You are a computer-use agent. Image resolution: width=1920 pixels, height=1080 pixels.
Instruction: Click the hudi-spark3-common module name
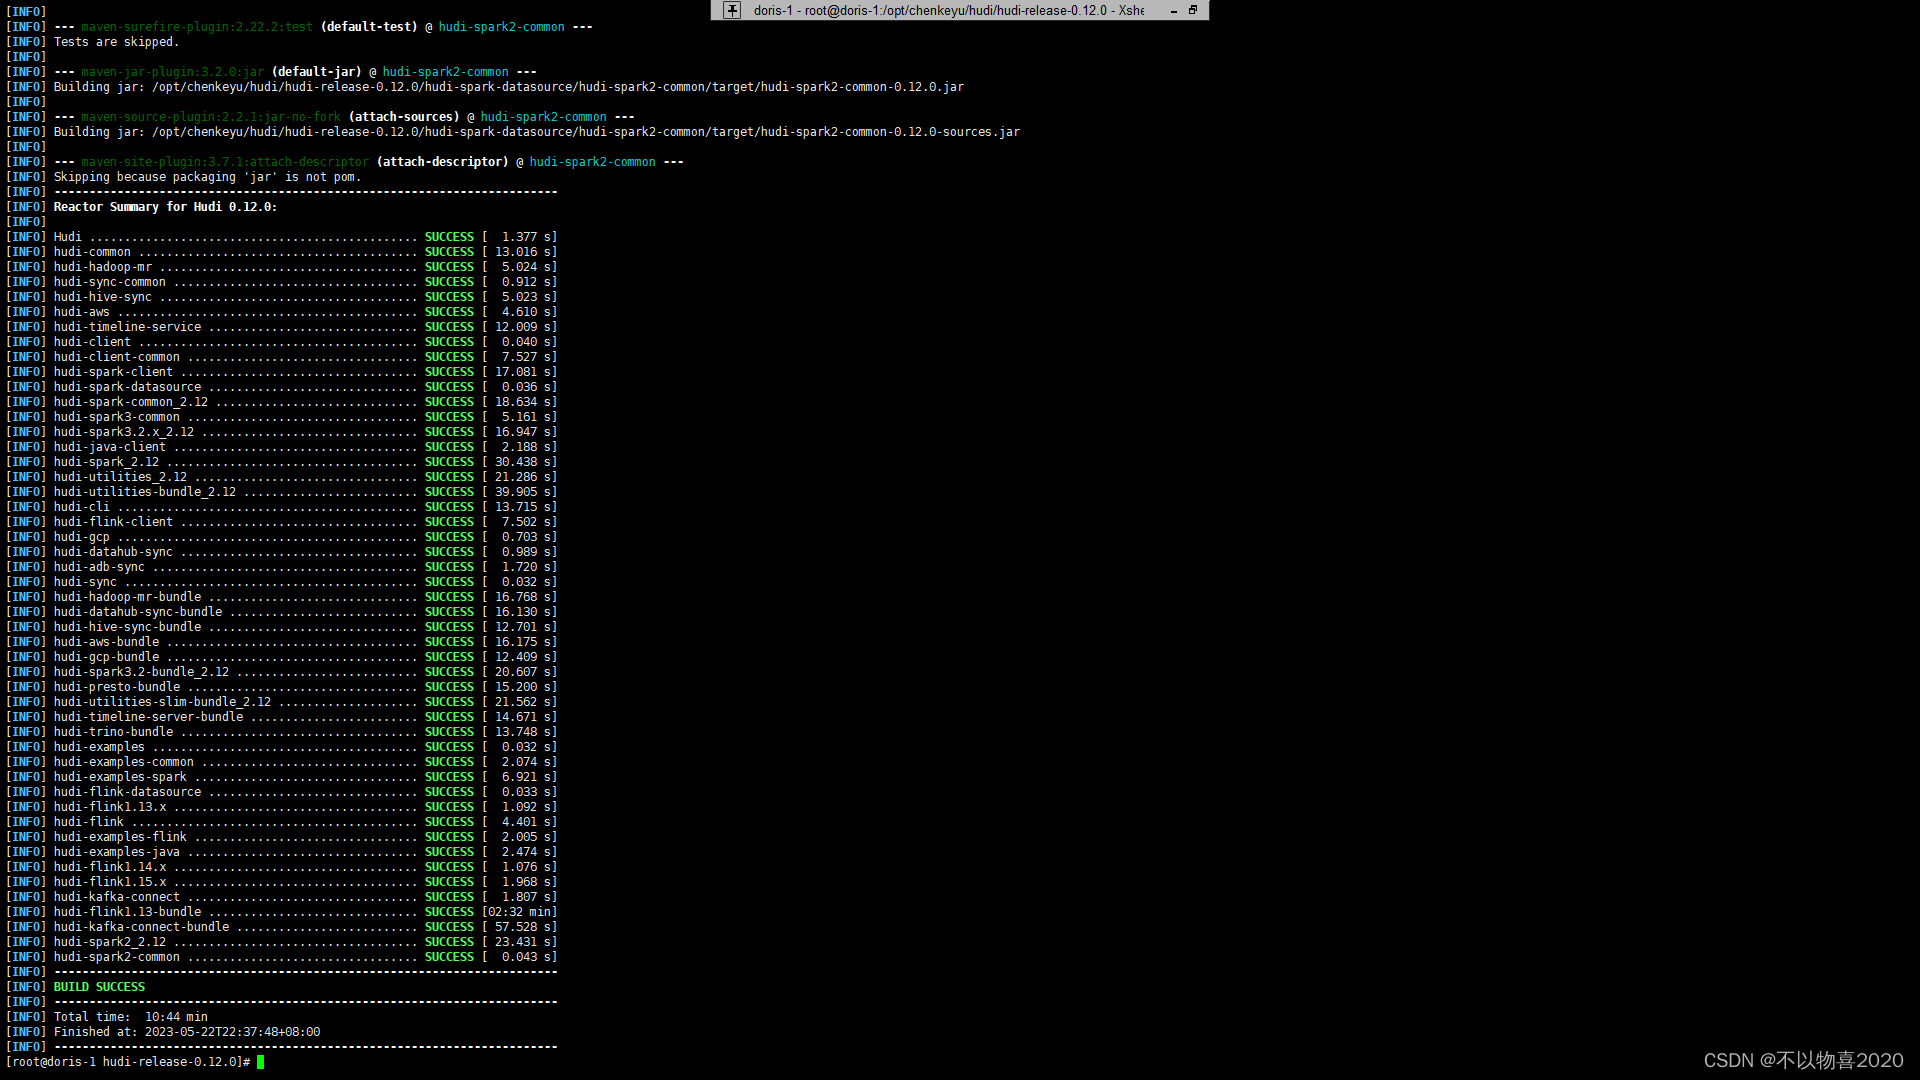click(117, 417)
